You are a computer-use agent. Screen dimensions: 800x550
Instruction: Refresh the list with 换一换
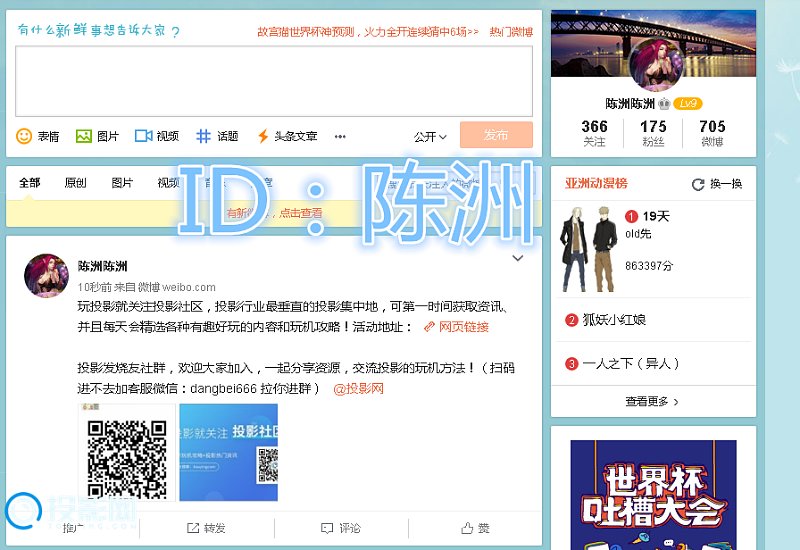tap(717, 184)
